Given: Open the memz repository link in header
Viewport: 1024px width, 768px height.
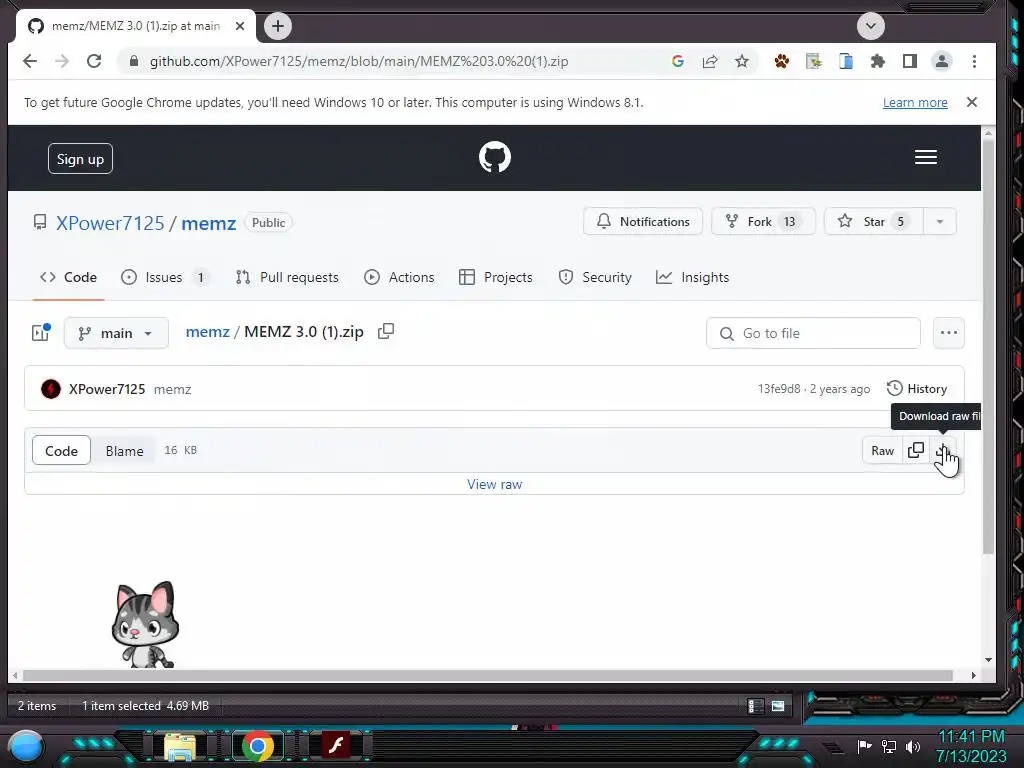Looking at the screenshot, I should 208,223.
